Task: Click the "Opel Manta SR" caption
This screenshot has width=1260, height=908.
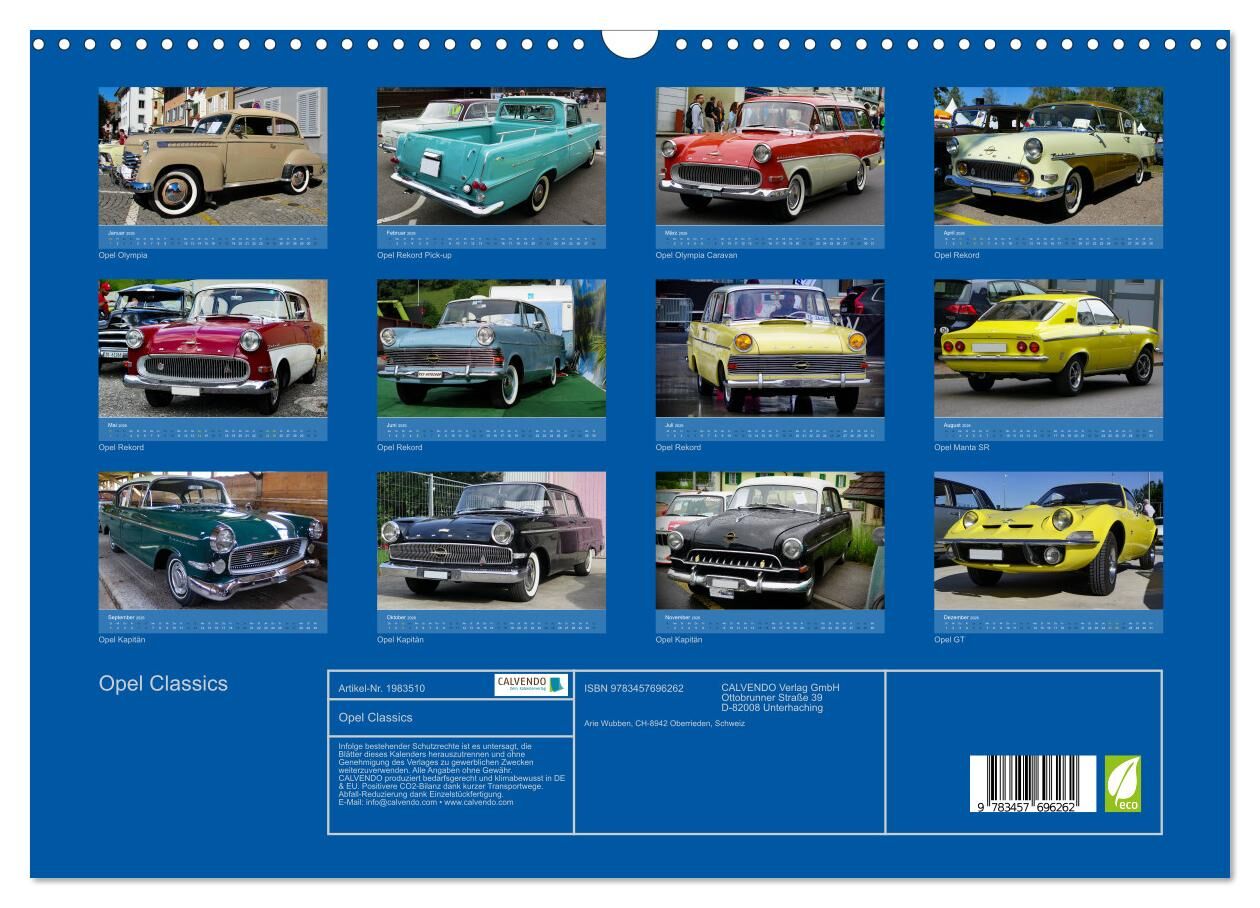Action: 962,447
